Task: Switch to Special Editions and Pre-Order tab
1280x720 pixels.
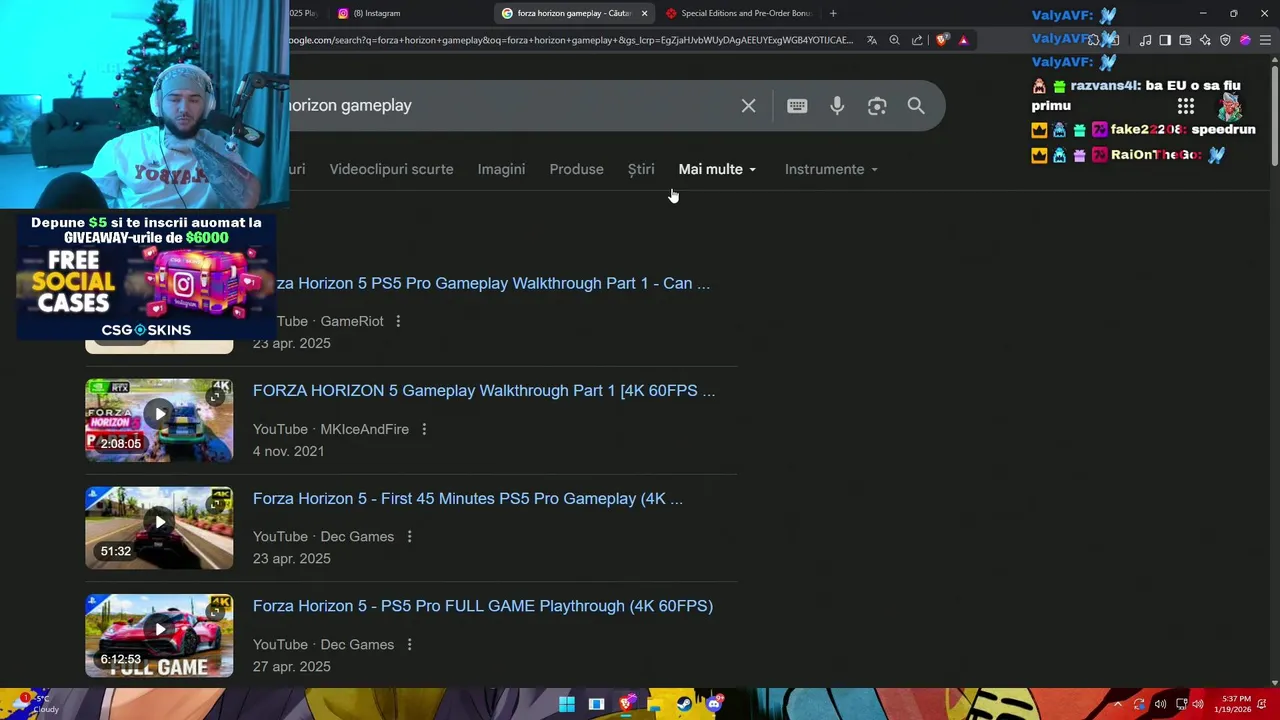Action: [x=740, y=13]
